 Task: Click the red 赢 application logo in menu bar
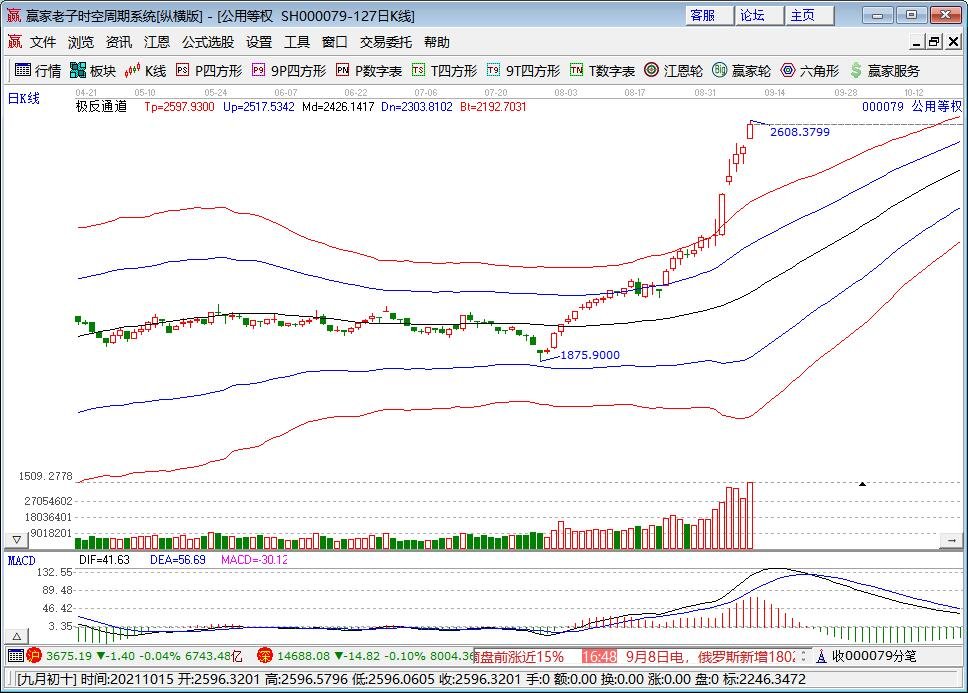tap(15, 42)
